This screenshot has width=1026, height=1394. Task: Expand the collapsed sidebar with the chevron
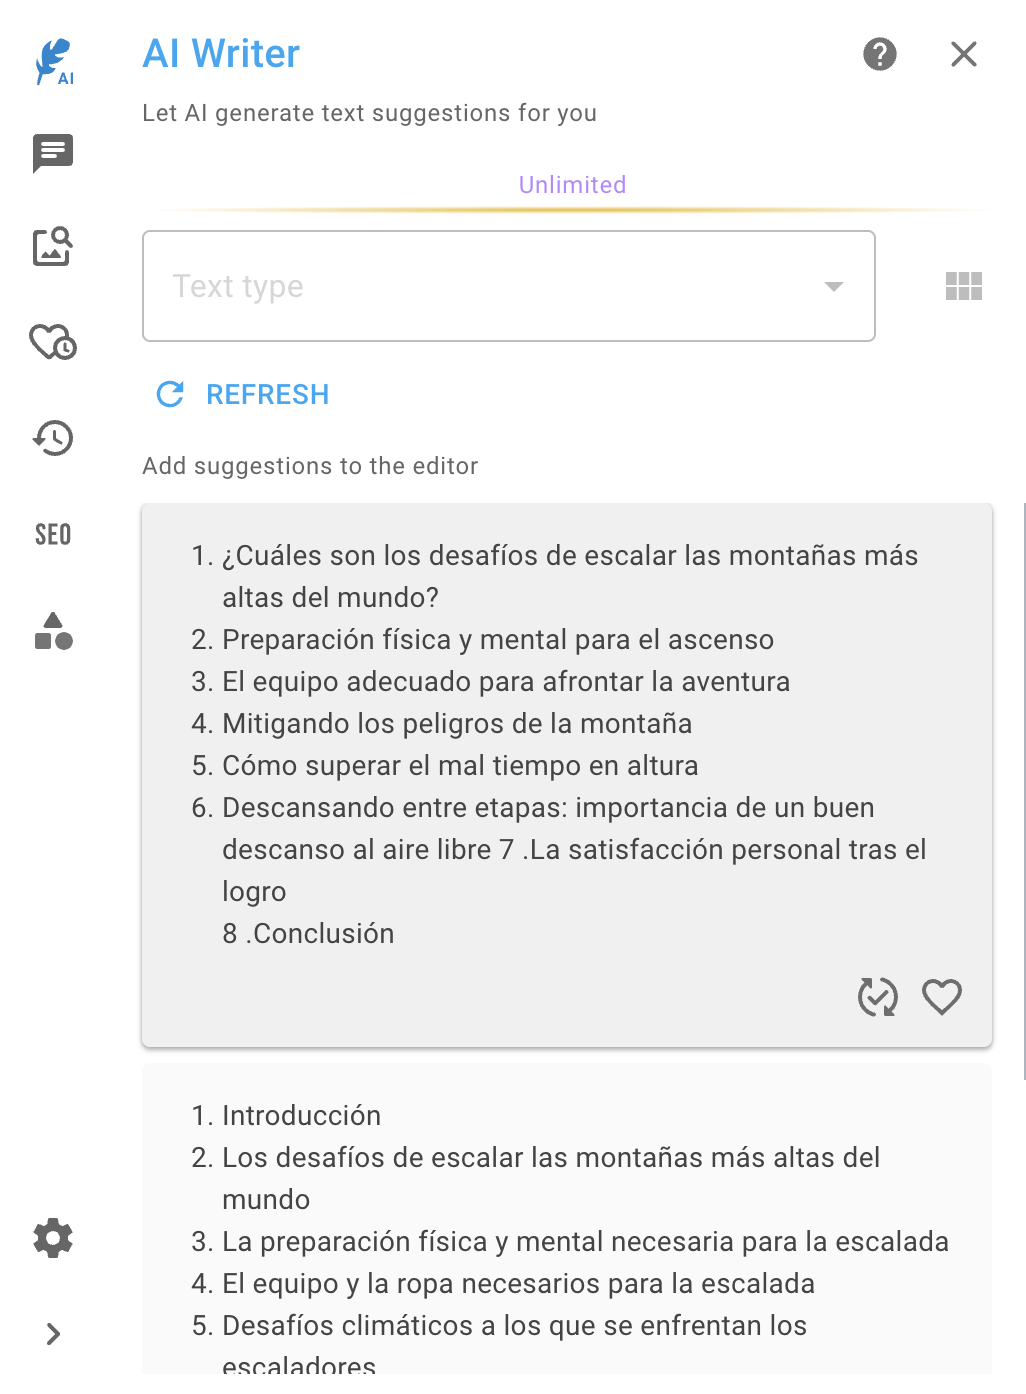point(52,1333)
